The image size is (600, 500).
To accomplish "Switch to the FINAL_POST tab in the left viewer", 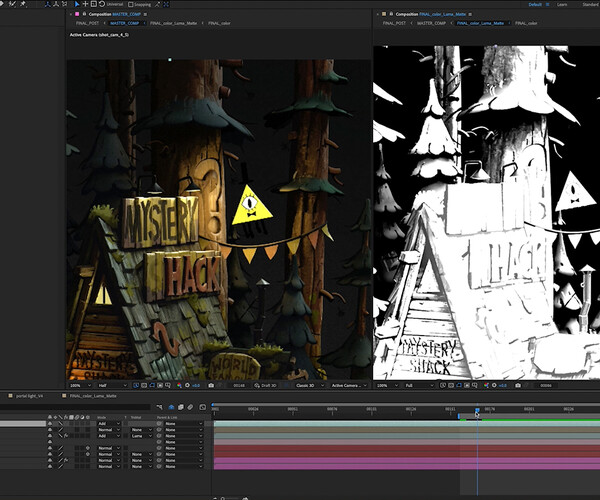I will tap(87, 22).
